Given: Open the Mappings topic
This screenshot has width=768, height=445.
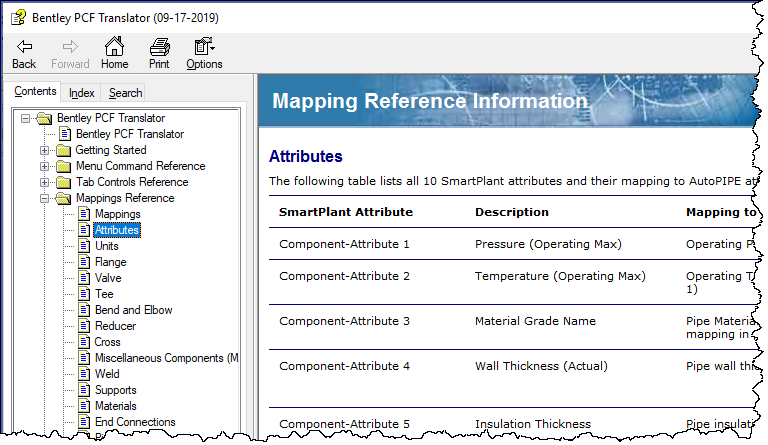Looking at the screenshot, I should 118,214.
